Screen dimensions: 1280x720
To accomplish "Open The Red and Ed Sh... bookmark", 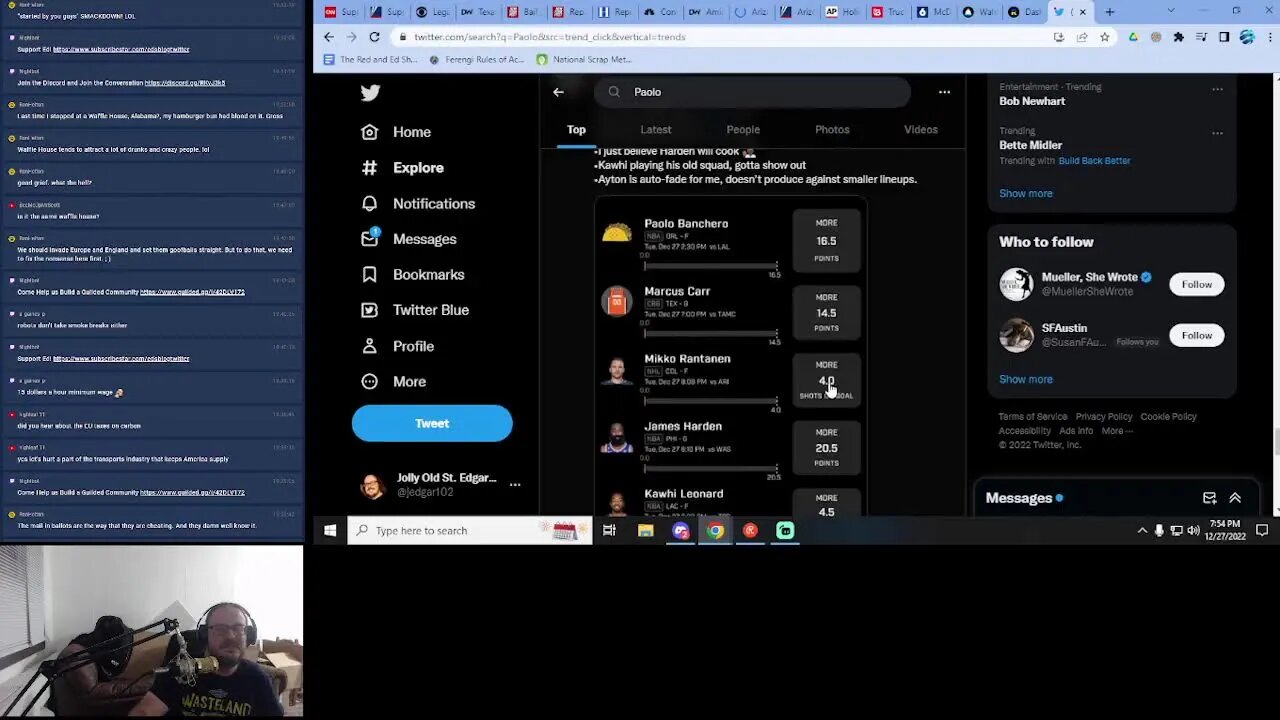I will (371, 59).
